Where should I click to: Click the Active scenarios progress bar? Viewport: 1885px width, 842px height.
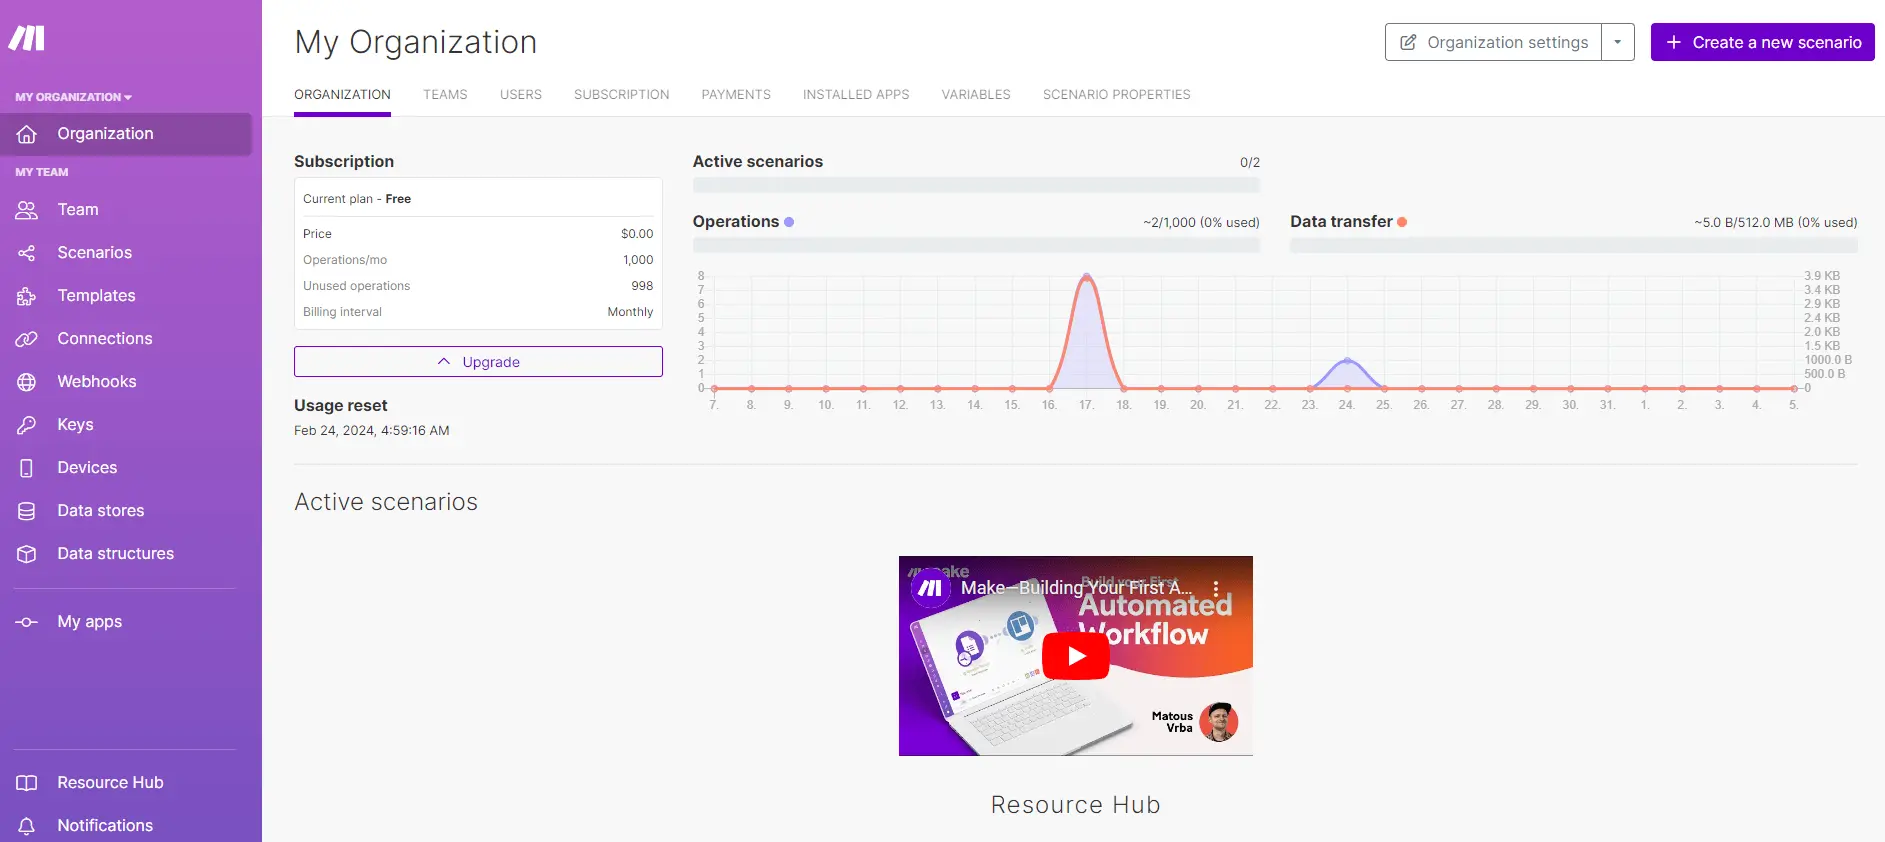pos(976,185)
